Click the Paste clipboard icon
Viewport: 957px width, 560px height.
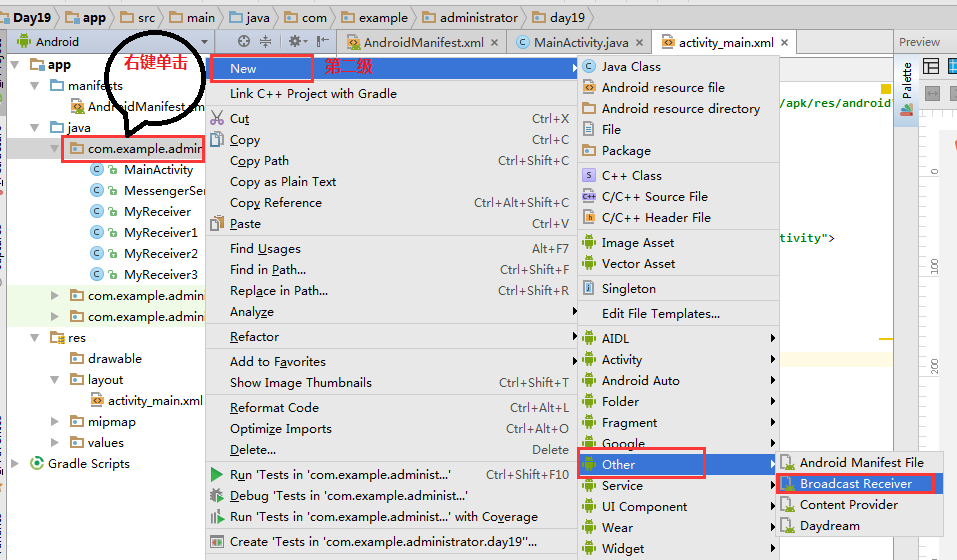(x=217, y=223)
